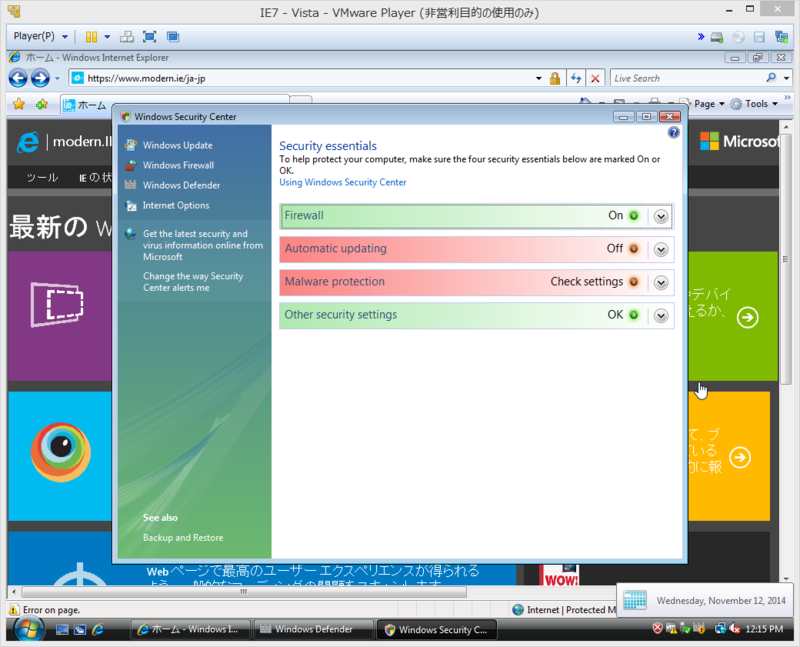This screenshot has height=647, width=800.
Task: Click the IE address bar URL field
Action: (x=308, y=79)
